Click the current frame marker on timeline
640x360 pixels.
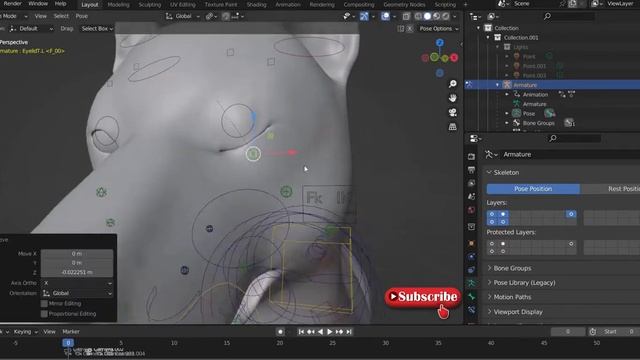[68, 343]
